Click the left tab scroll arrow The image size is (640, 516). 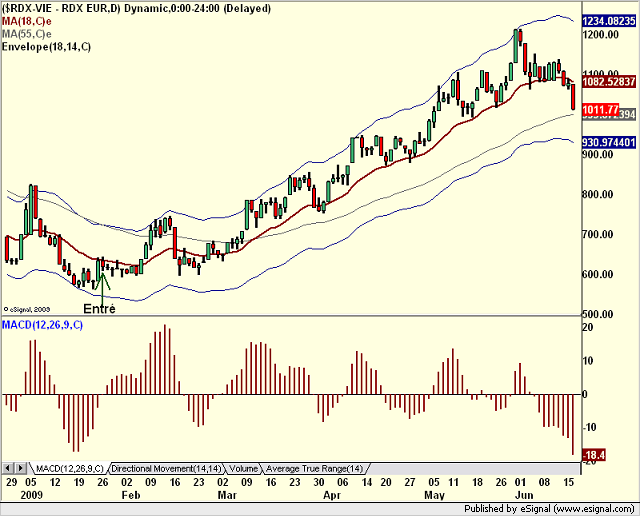coord(8,468)
